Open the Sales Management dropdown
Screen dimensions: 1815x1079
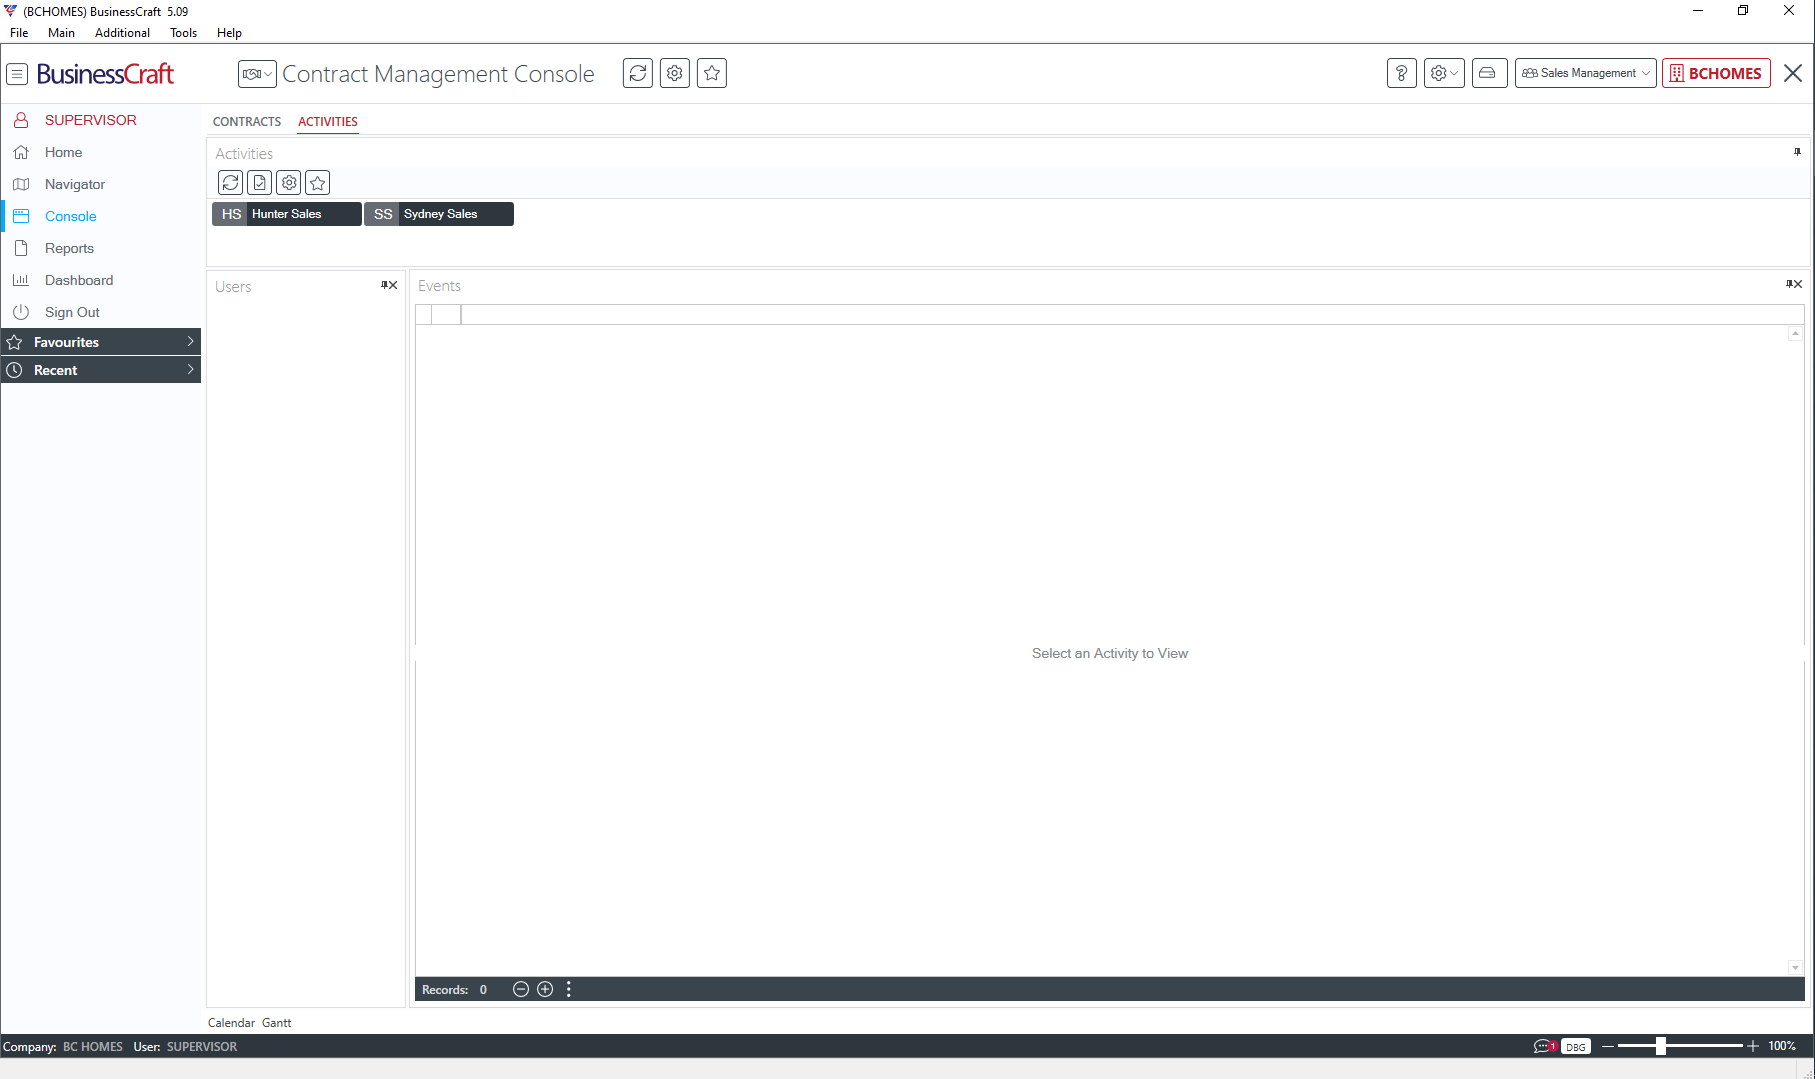coord(1586,73)
